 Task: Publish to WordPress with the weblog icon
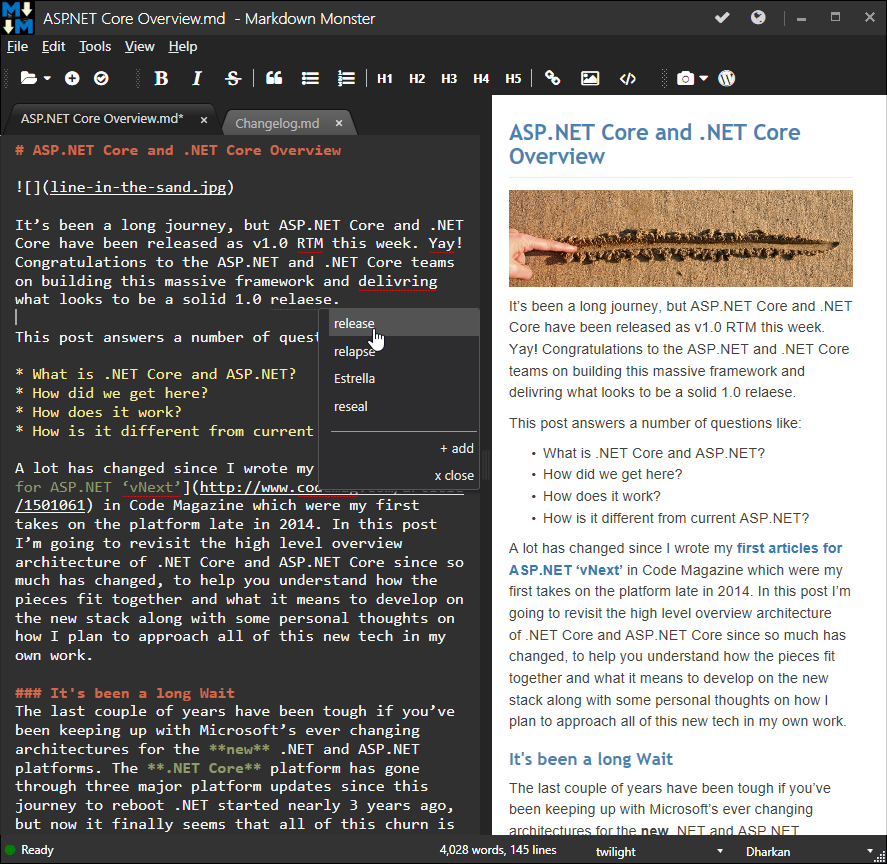[x=727, y=78]
